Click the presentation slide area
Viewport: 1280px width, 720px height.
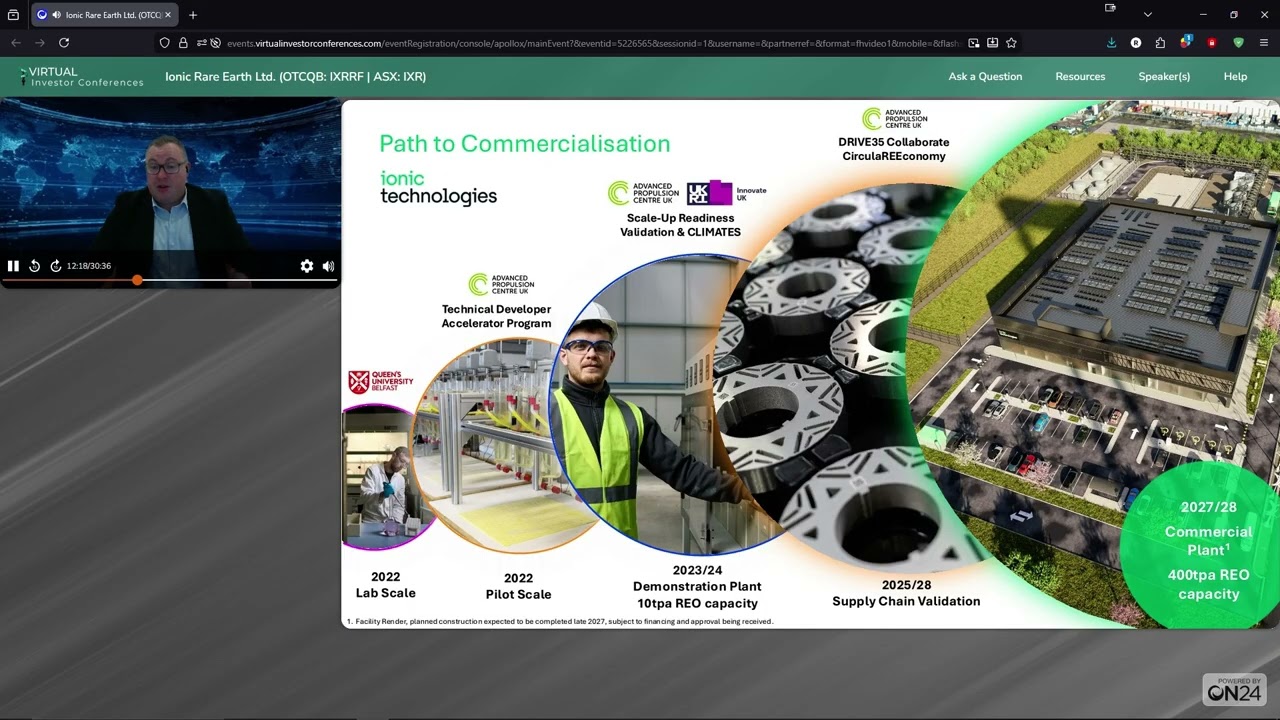click(x=810, y=364)
